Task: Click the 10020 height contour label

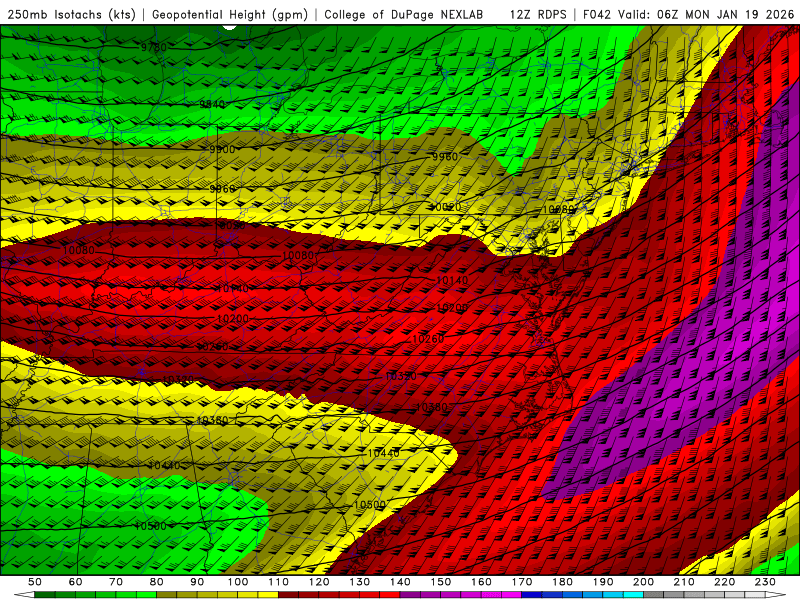Action: [446, 207]
